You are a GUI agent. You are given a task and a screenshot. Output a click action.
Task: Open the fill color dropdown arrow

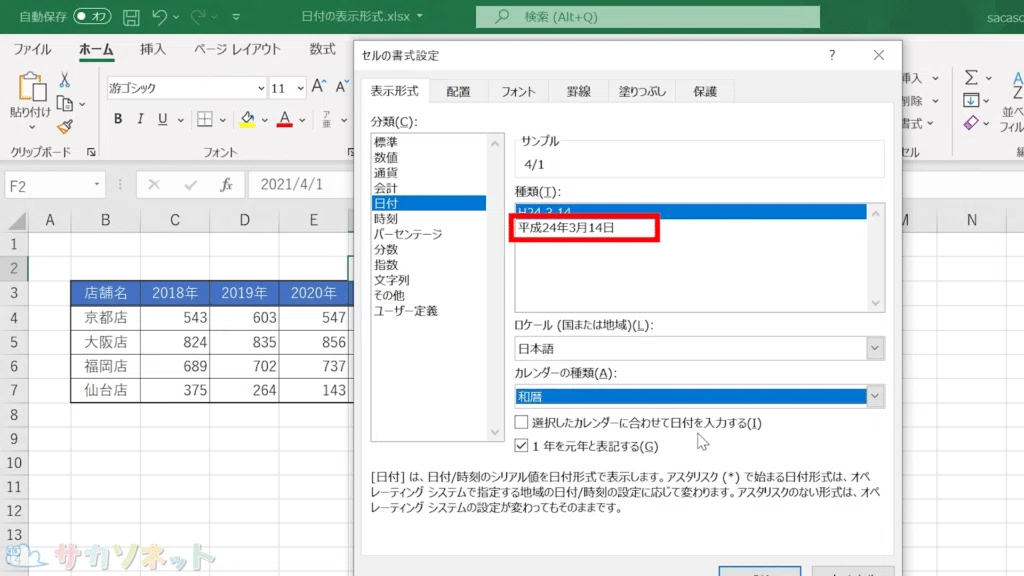[264, 120]
